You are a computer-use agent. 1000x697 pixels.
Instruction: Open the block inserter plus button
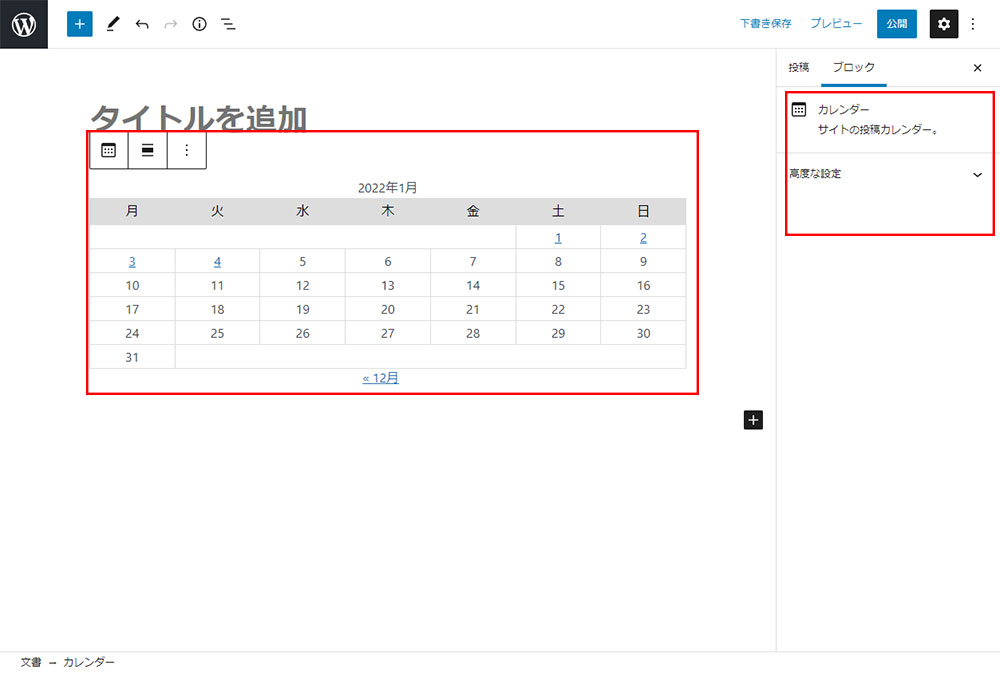pos(80,24)
